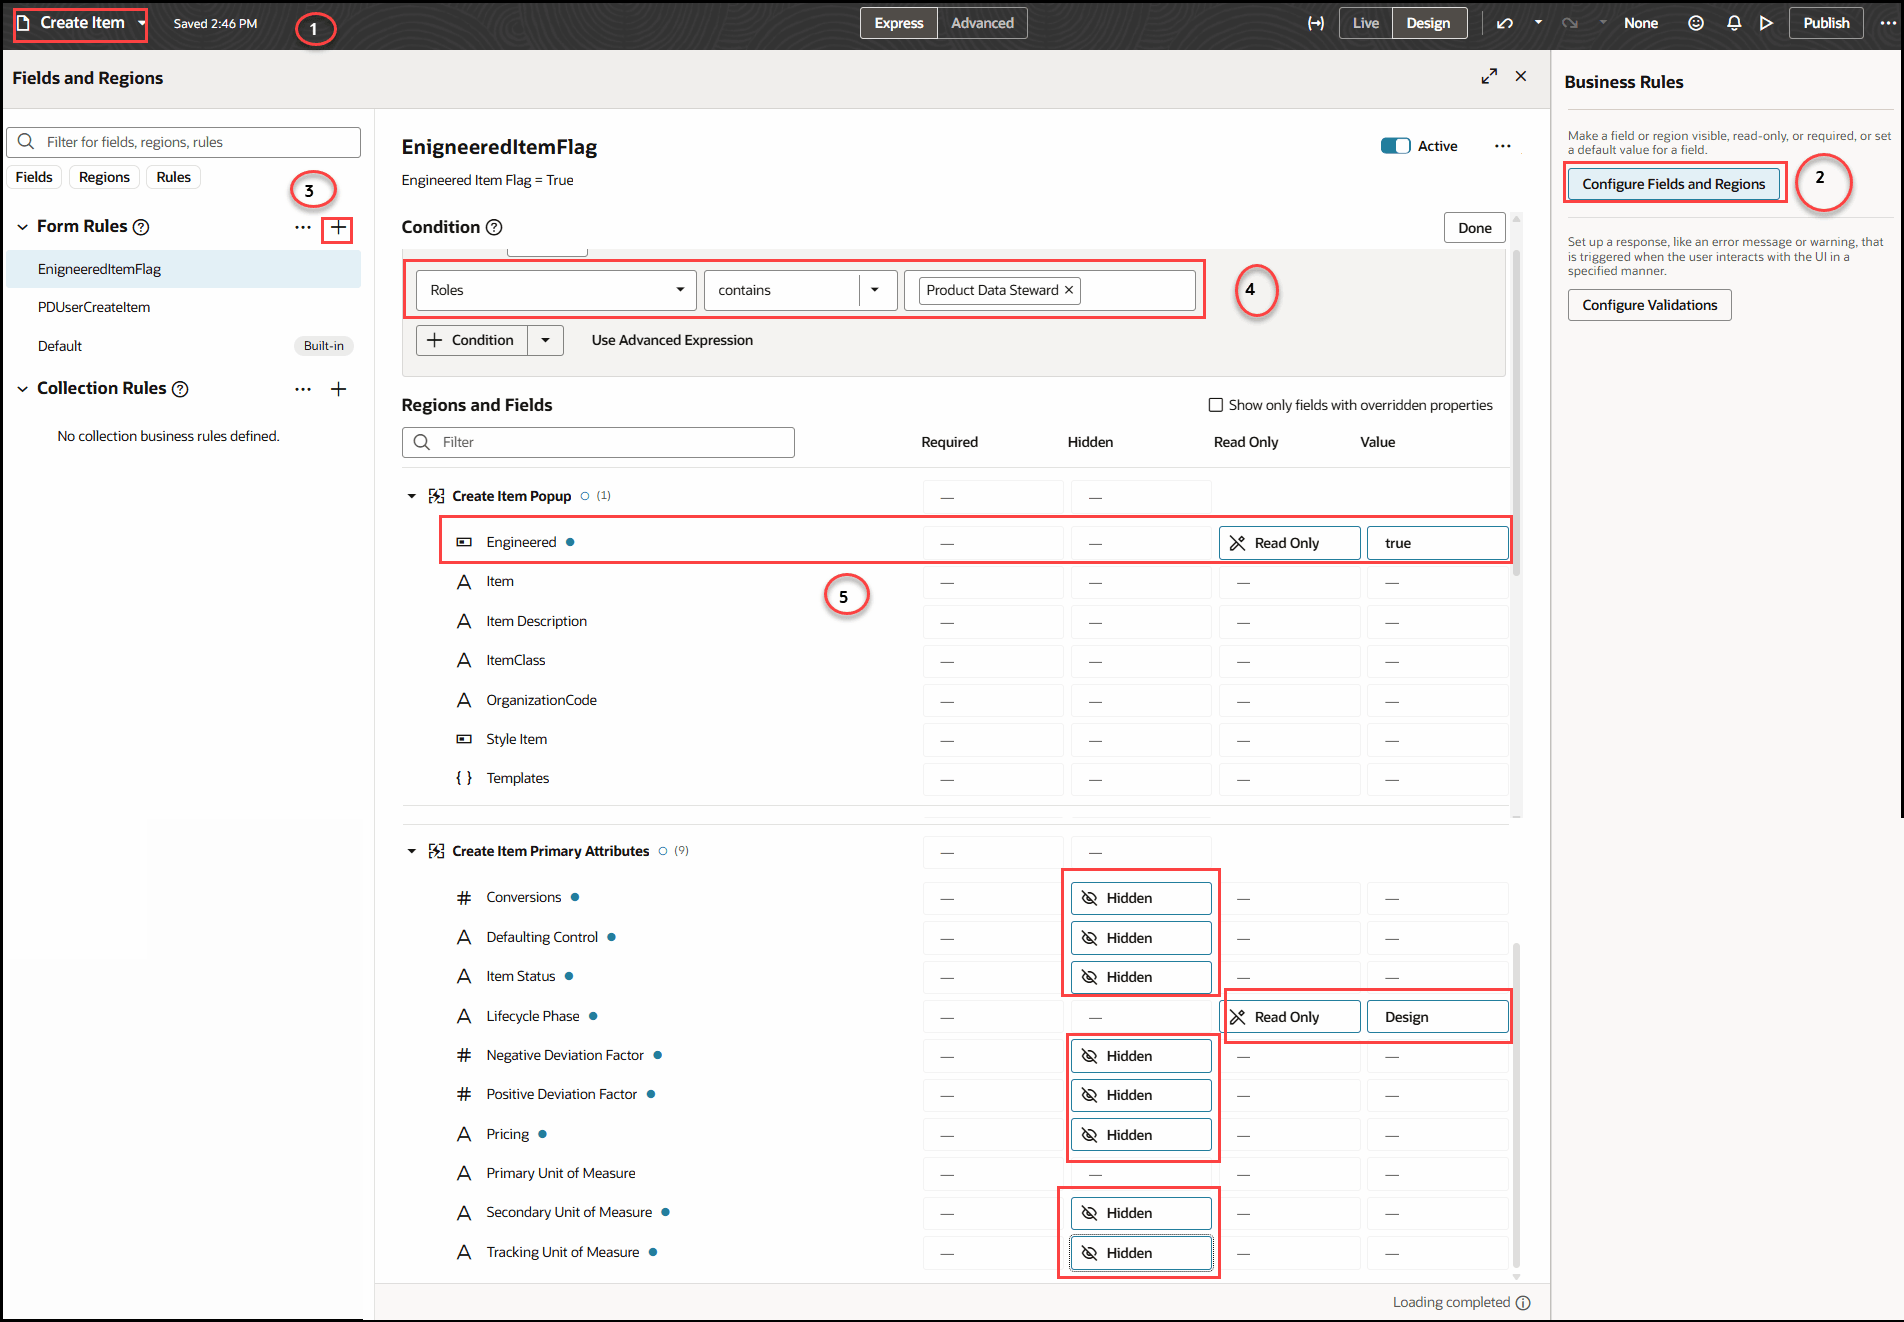Click the Undo icon in the top toolbar

click(x=1504, y=22)
